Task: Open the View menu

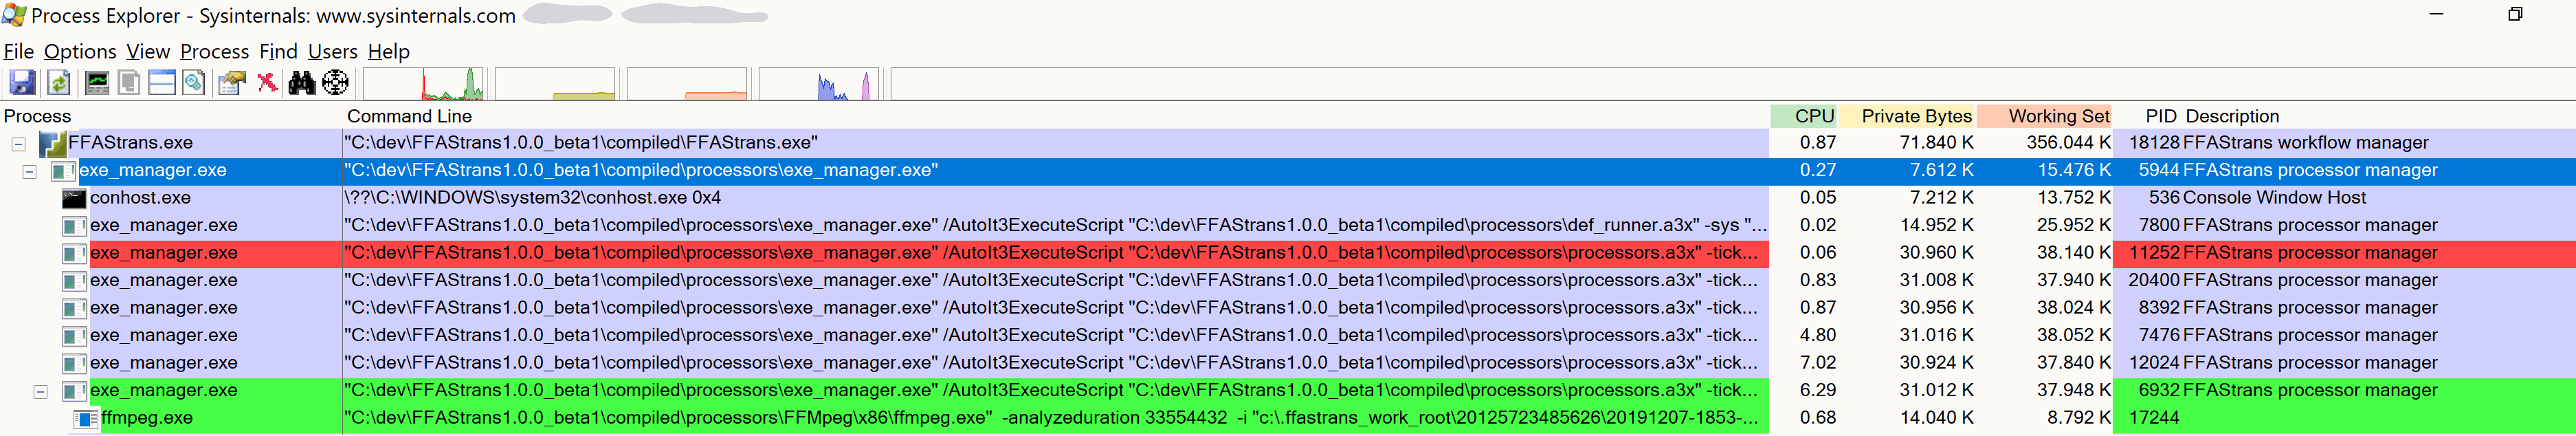Action: click(x=148, y=51)
